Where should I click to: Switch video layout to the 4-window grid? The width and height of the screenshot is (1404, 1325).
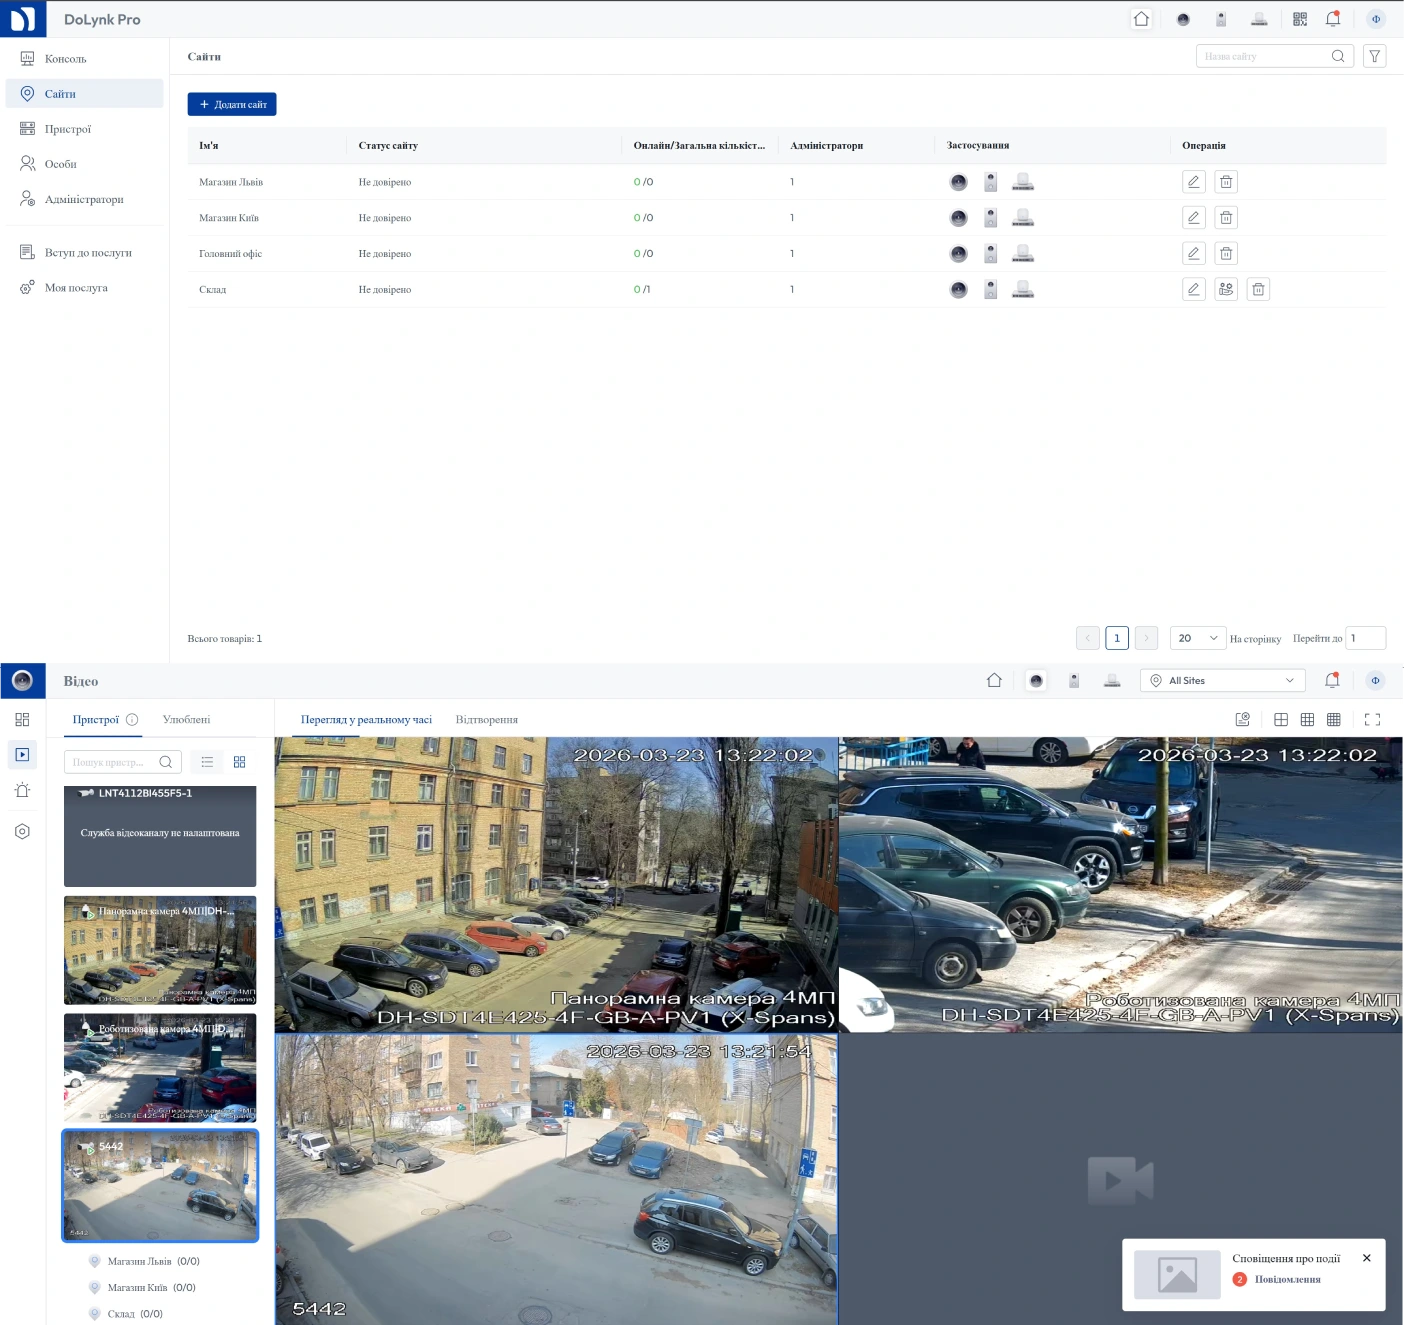(x=1281, y=719)
